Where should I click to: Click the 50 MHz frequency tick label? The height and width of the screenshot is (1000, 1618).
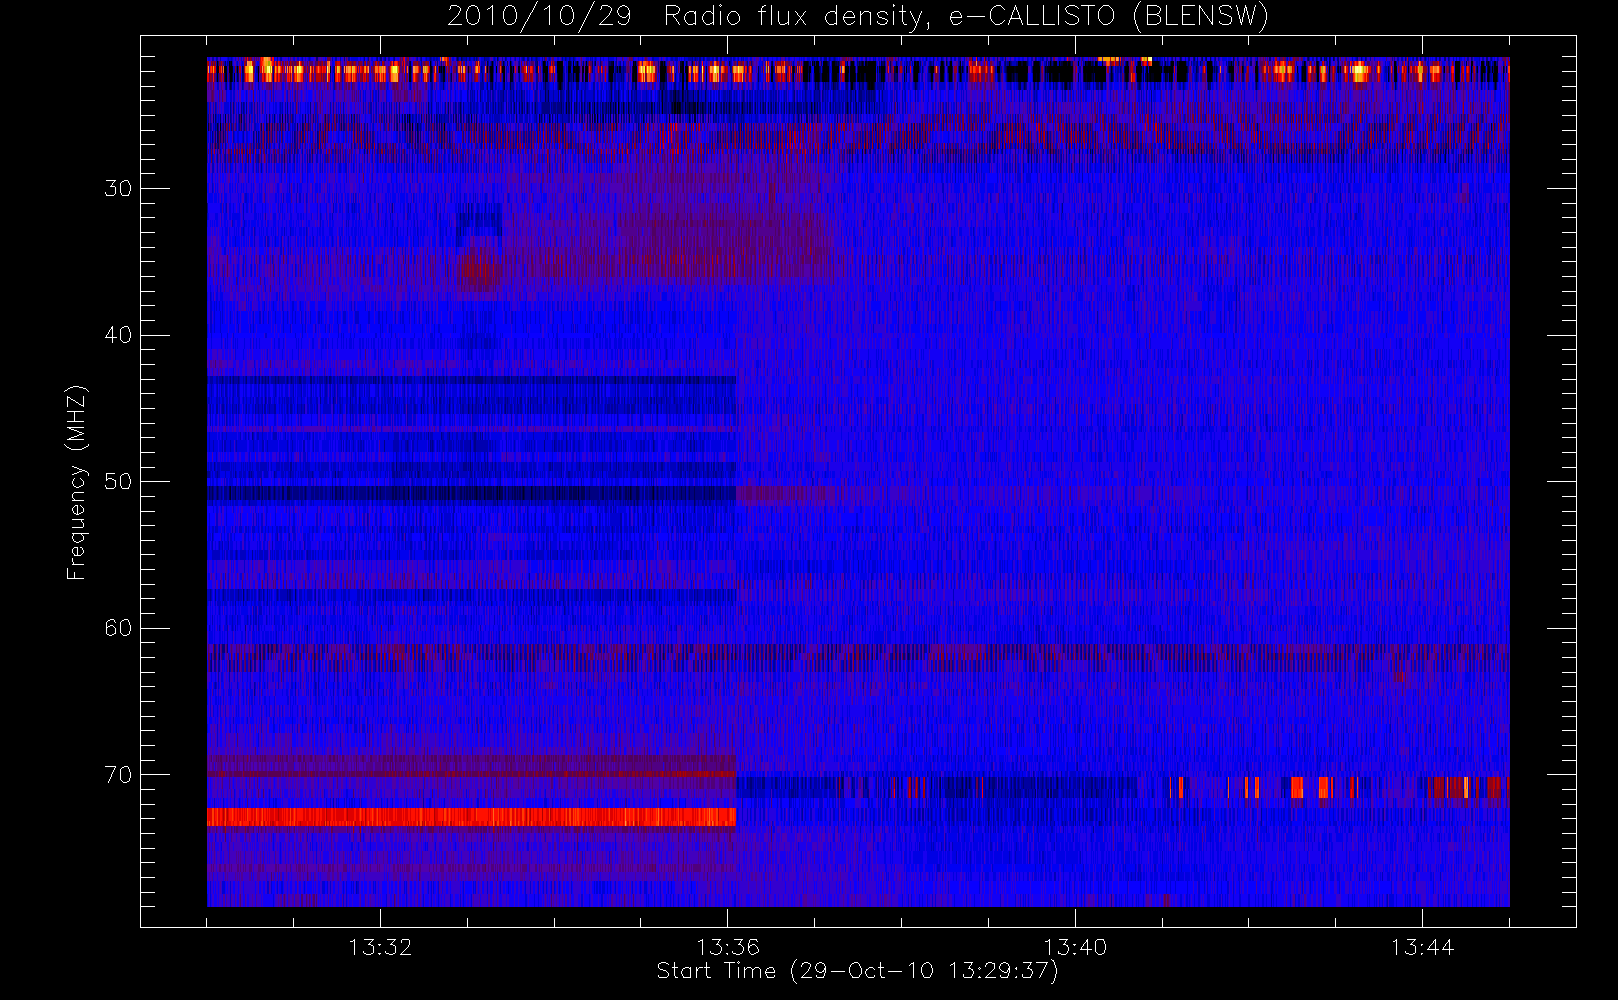[118, 481]
